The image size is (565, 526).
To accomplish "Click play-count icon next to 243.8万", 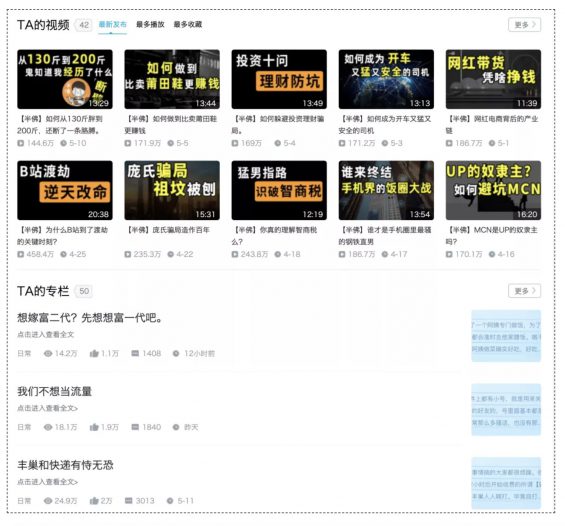I will [235, 254].
